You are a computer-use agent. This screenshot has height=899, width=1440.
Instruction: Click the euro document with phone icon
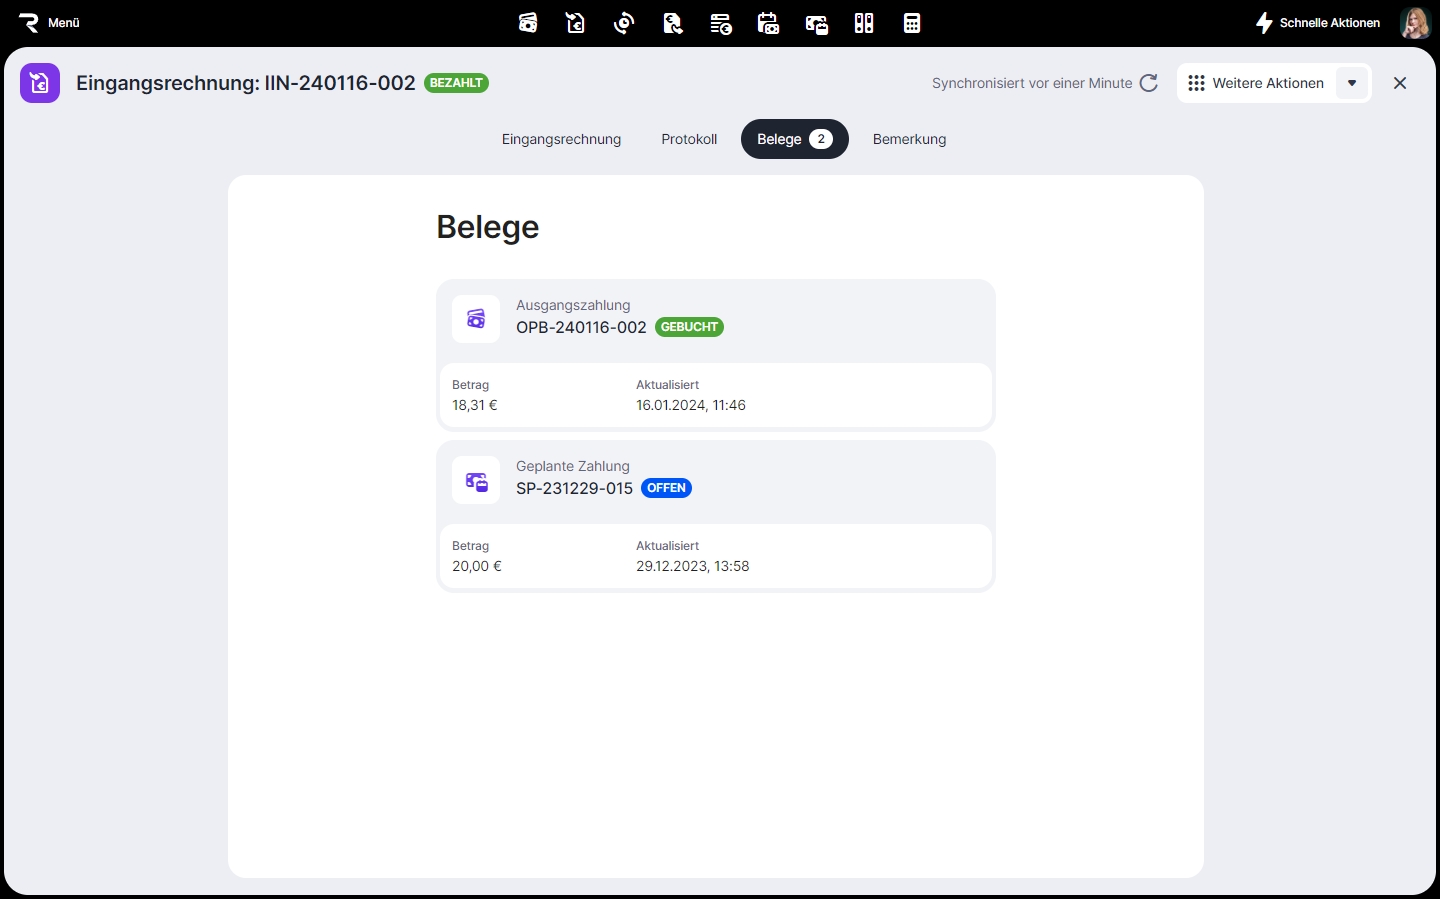point(672,23)
